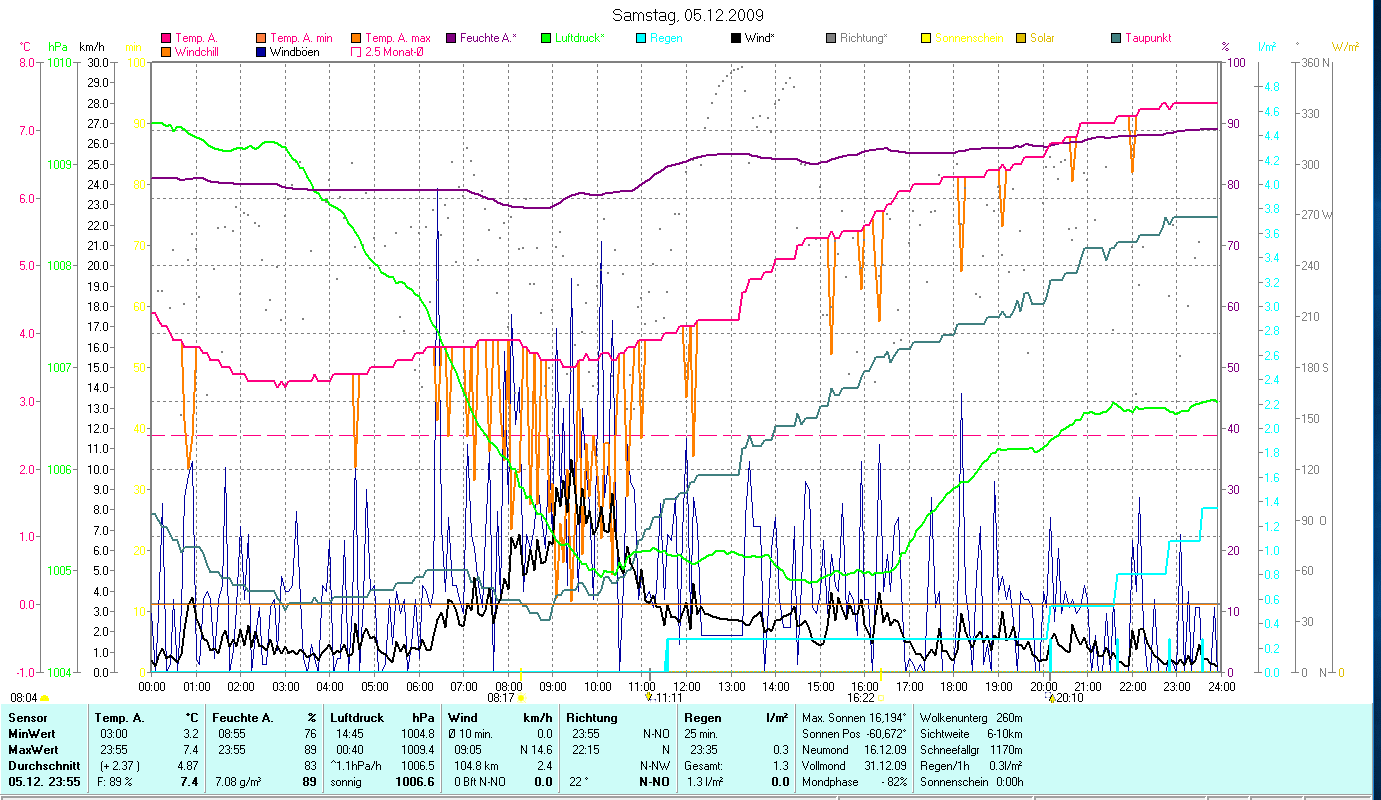The height and width of the screenshot is (800, 1381).
Task: Click the sunset sun icon by 16:22
Action: pyautogui.click(x=881, y=698)
